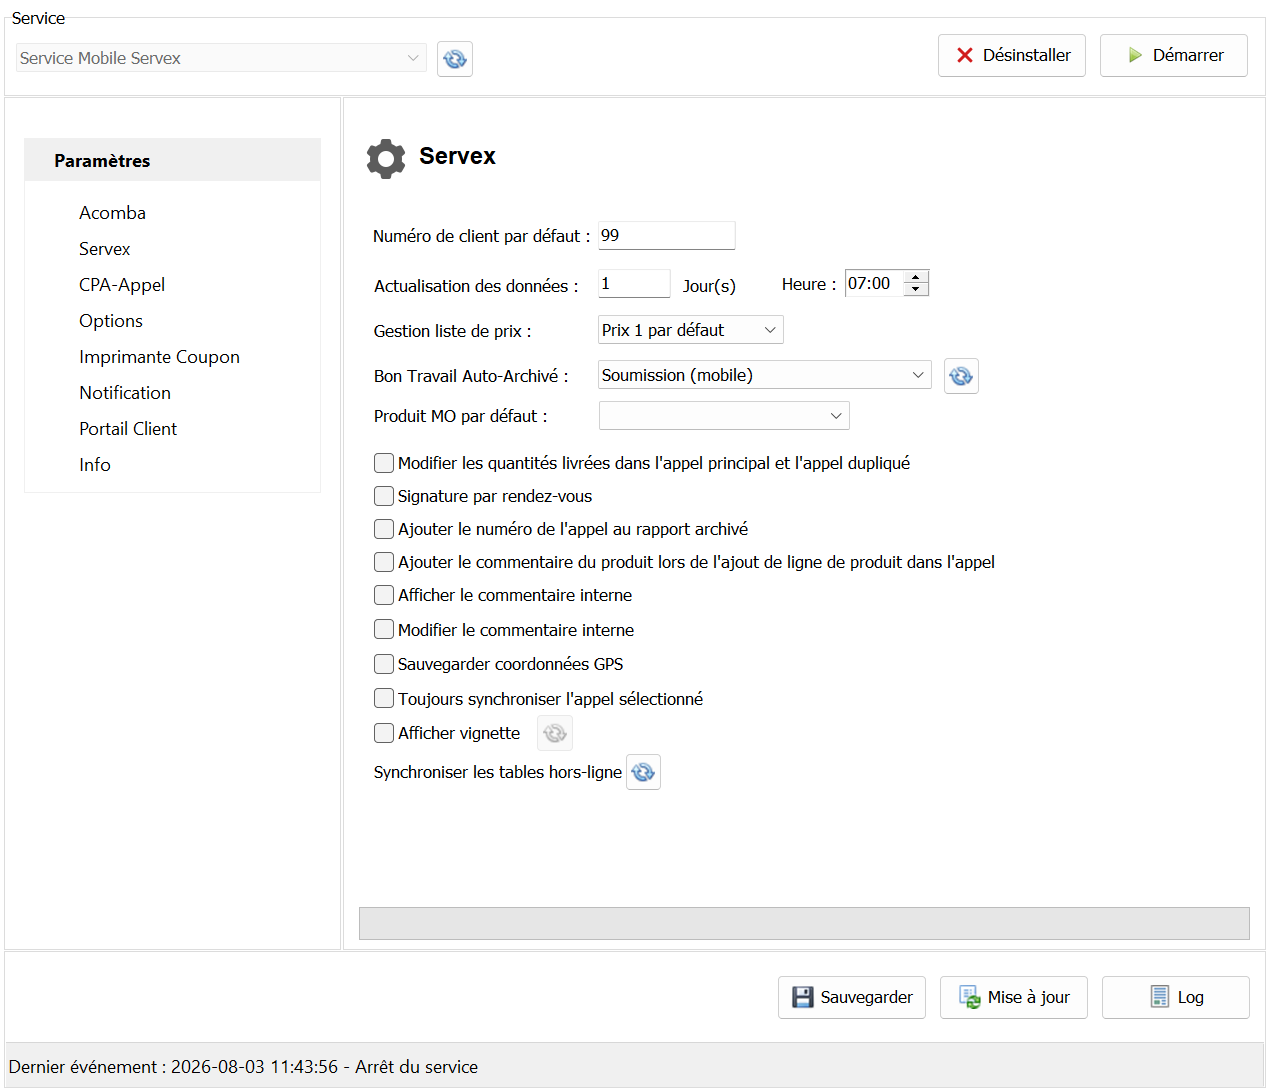This screenshot has height=1091, width=1268.
Task: Go to Imprimante Coupon settings
Action: tap(160, 357)
